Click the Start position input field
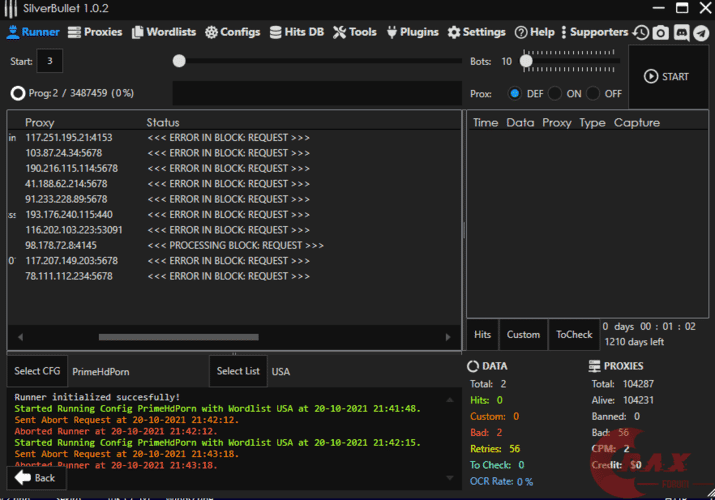This screenshot has height=500, width=715. [50, 61]
